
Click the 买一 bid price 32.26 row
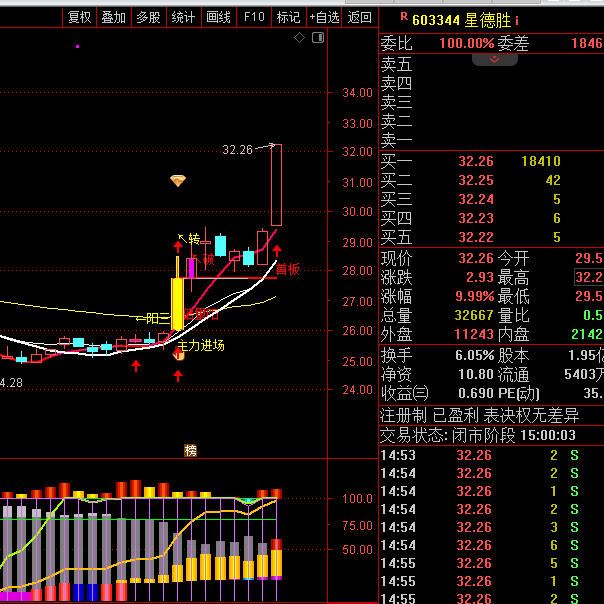click(475, 161)
